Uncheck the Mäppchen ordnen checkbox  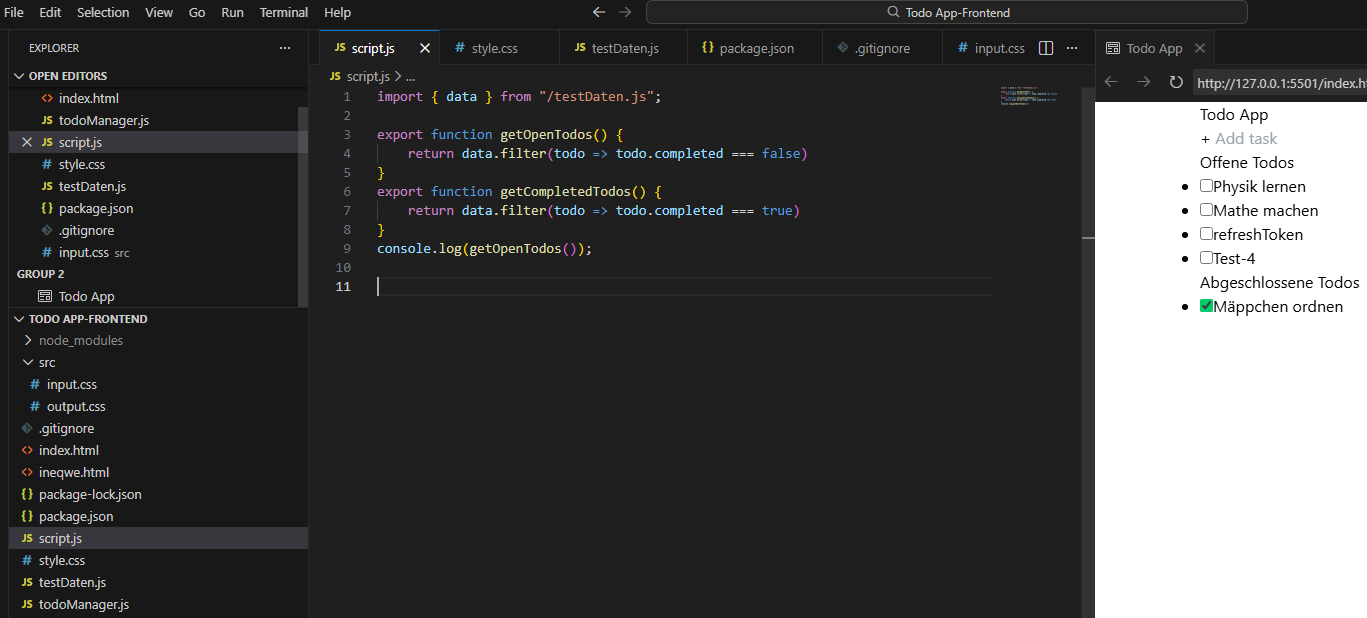coord(1206,306)
